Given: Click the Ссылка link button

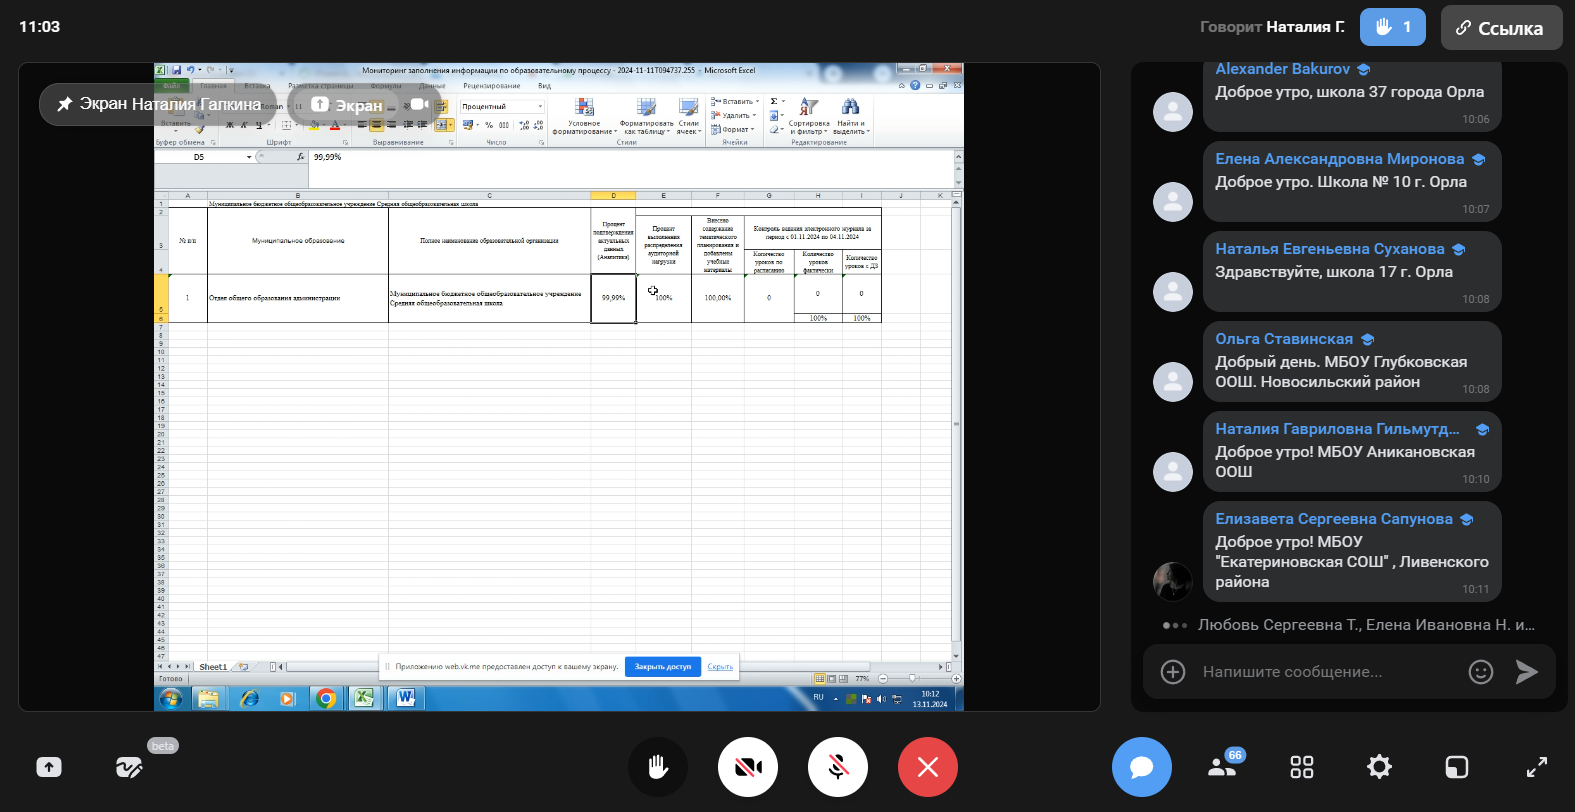Looking at the screenshot, I should [x=1499, y=28].
